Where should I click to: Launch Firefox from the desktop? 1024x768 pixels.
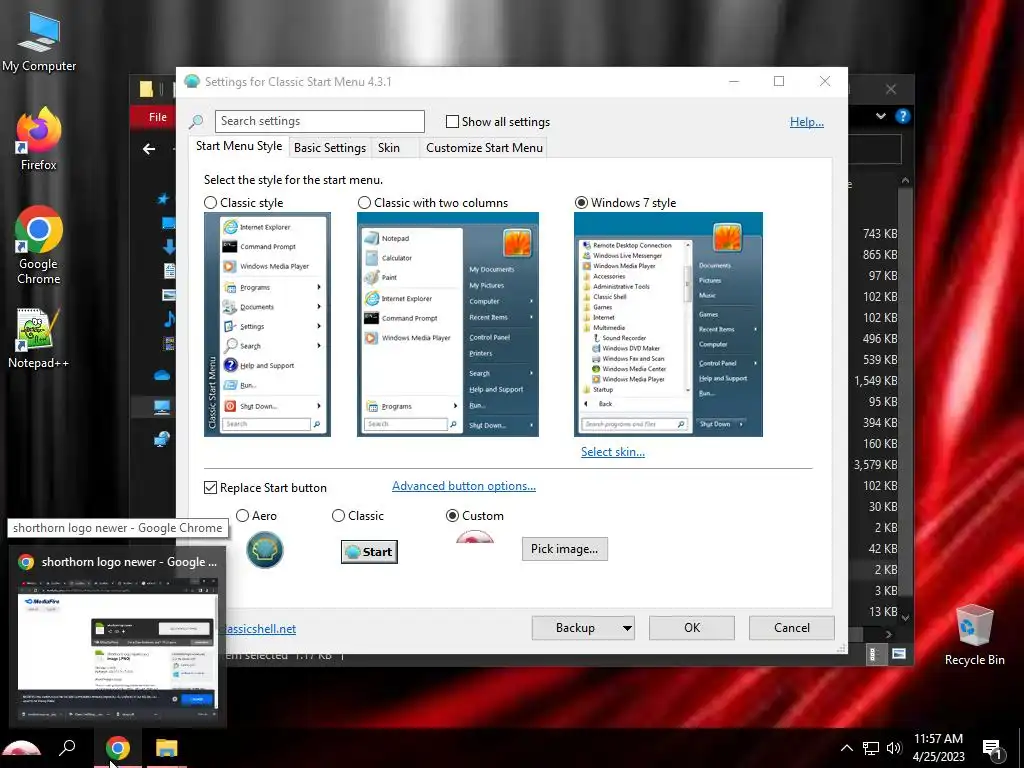[x=39, y=139]
